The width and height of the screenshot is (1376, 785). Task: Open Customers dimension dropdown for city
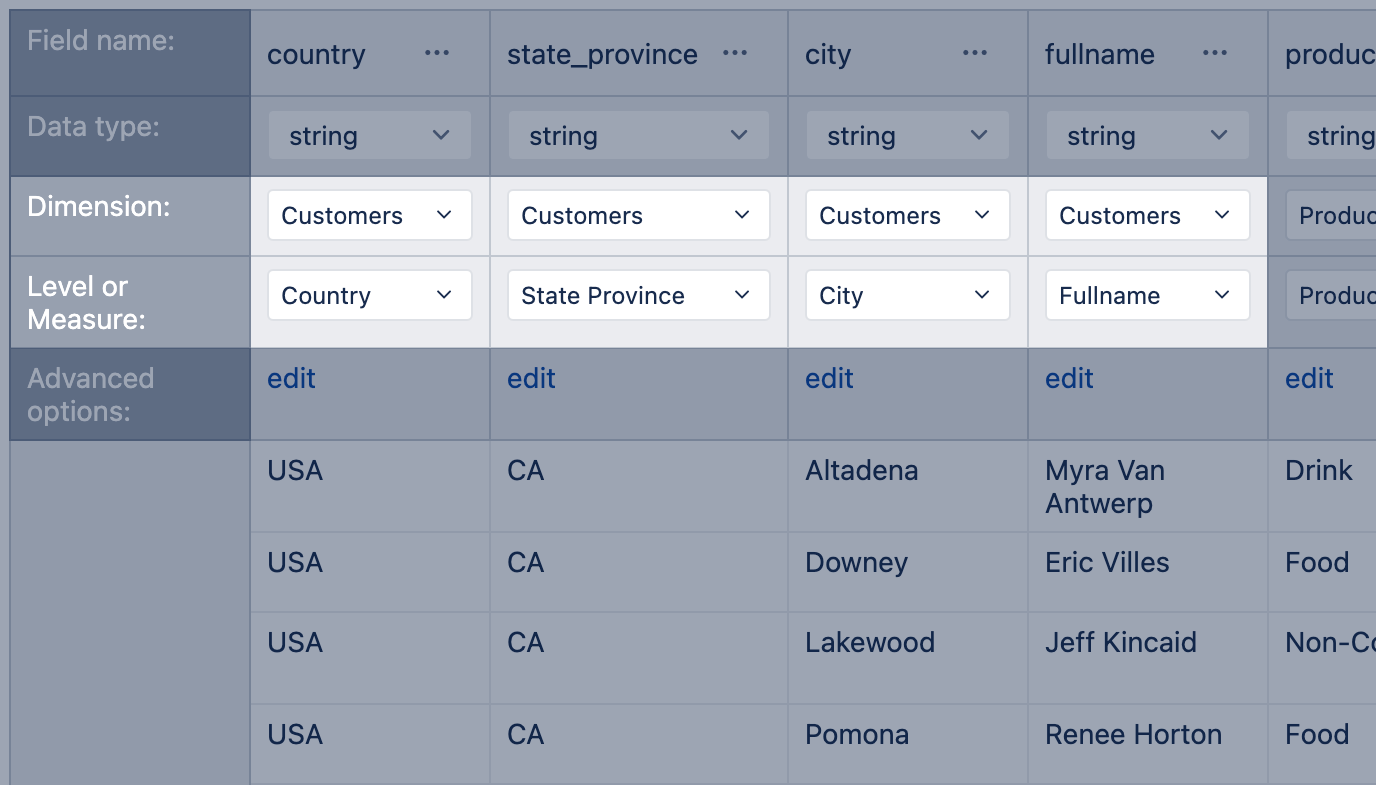[x=907, y=216]
